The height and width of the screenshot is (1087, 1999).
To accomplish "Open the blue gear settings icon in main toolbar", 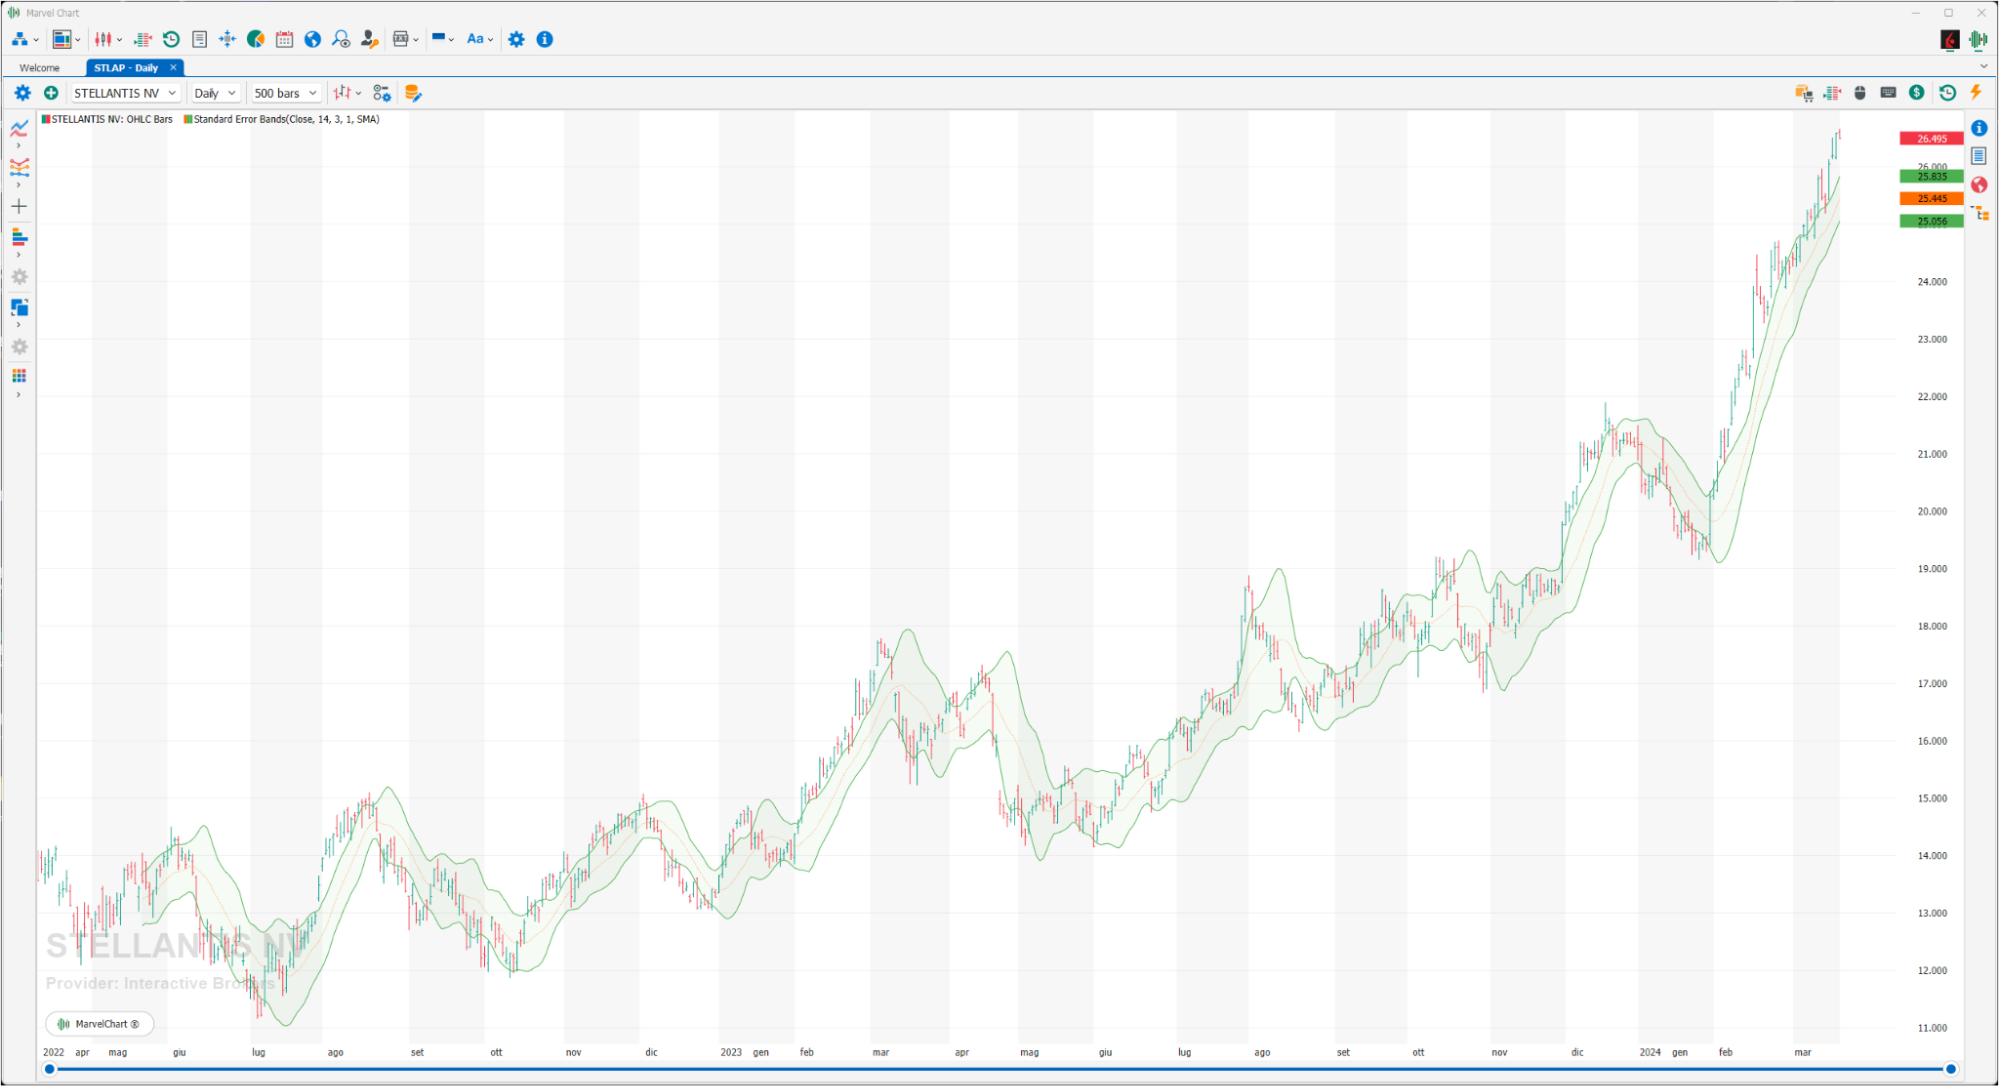I will click(516, 39).
